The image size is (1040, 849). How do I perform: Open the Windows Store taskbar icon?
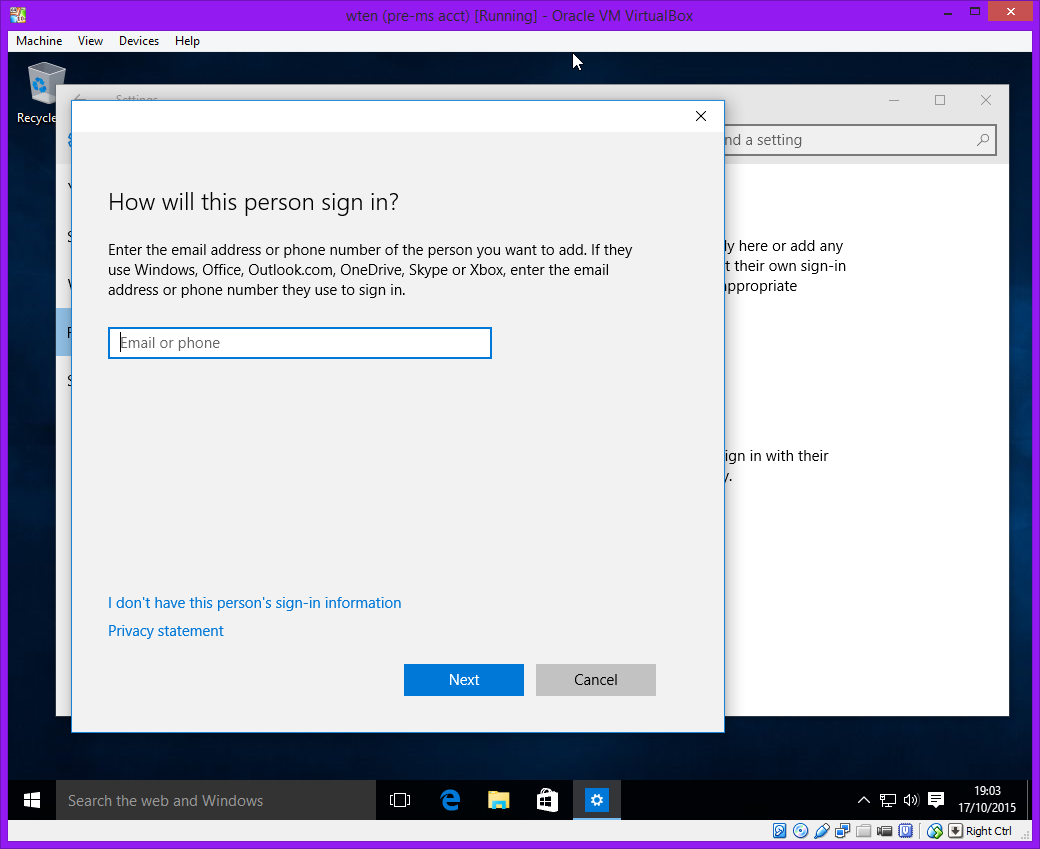point(547,800)
